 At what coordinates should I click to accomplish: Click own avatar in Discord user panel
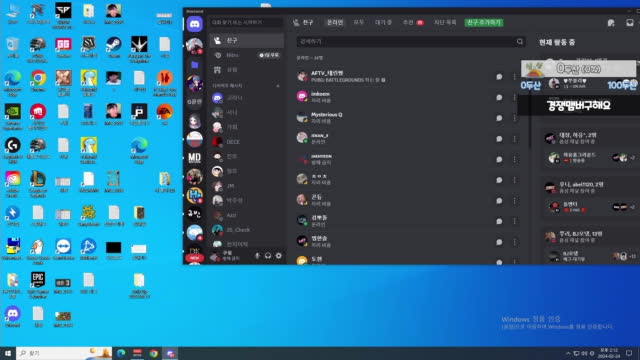215,256
